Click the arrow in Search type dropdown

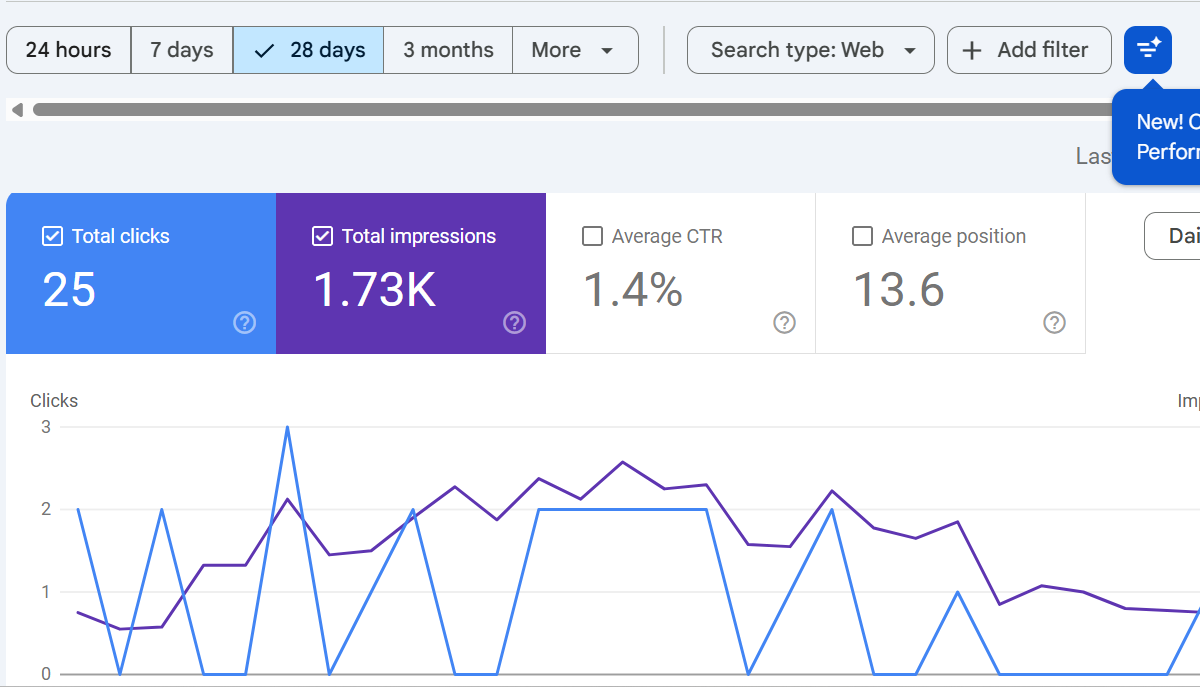point(910,51)
